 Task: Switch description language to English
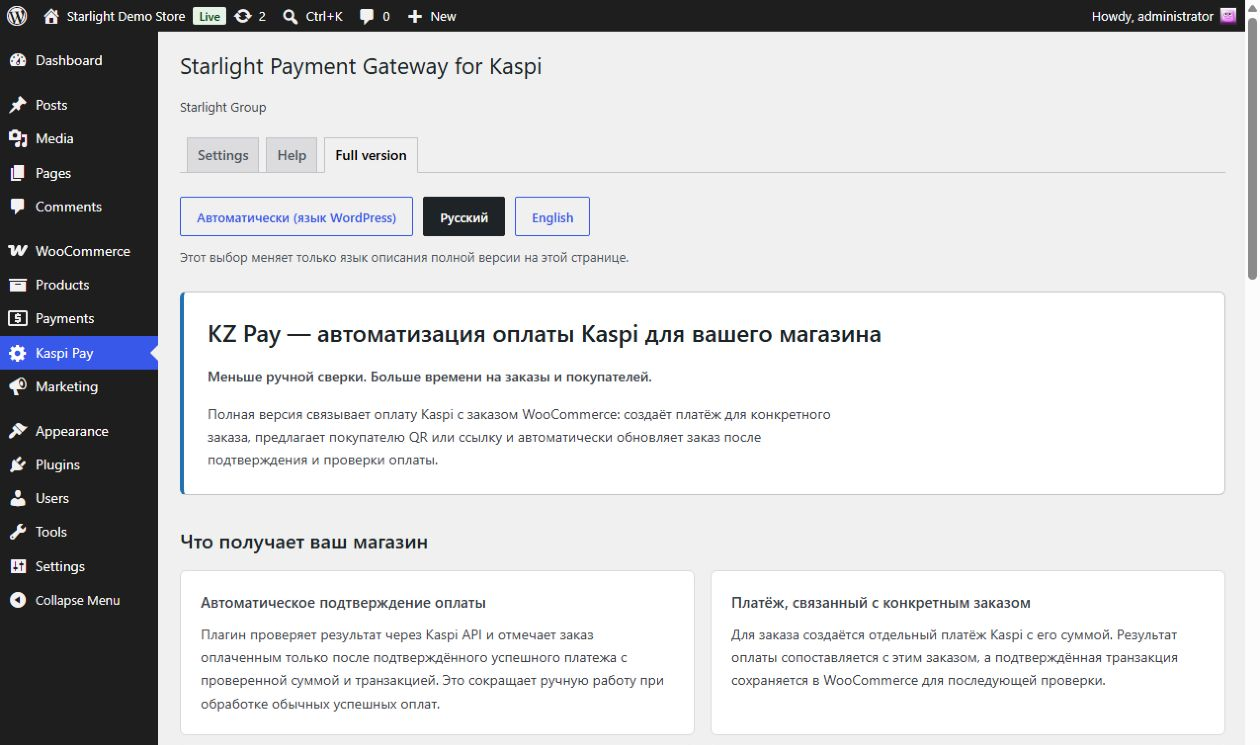pyautogui.click(x=552, y=217)
